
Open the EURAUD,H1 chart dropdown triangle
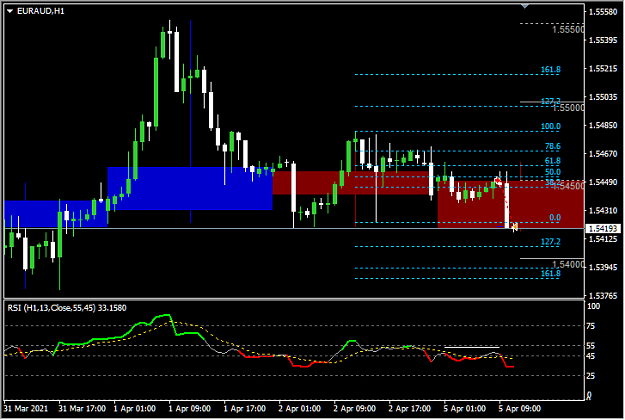pos(10,11)
